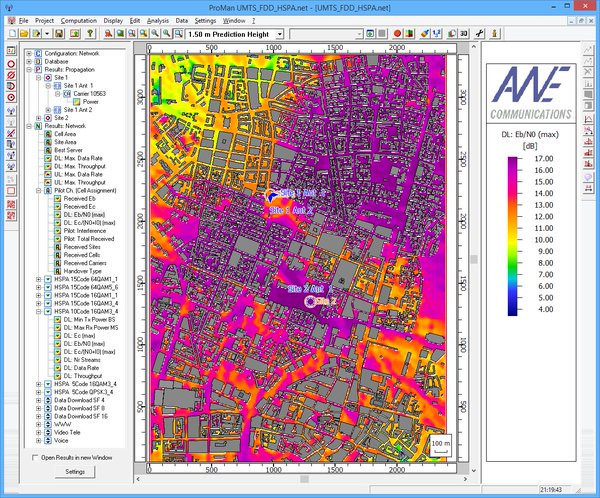This screenshot has width=600, height=498.
Task: Enable Open Results in new Window checkbox
Action: click(x=36, y=456)
